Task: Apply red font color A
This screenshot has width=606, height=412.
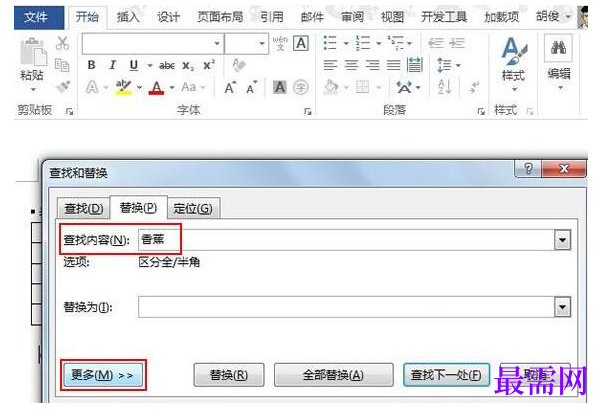Action: pyautogui.click(x=157, y=87)
